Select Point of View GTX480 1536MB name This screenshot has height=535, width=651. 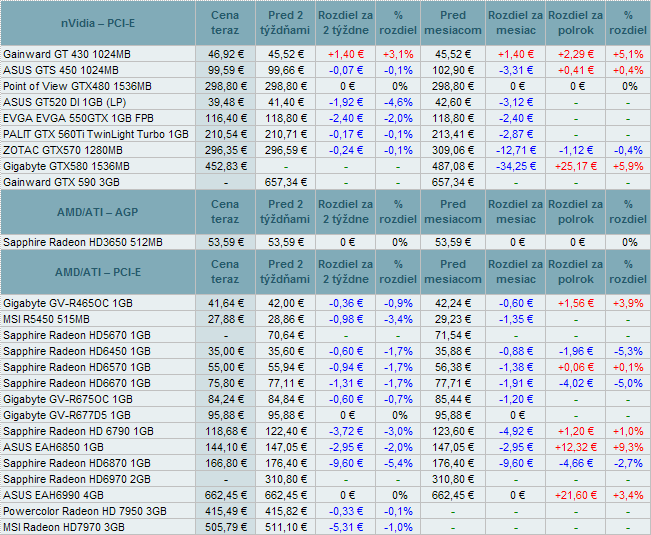tap(77, 86)
